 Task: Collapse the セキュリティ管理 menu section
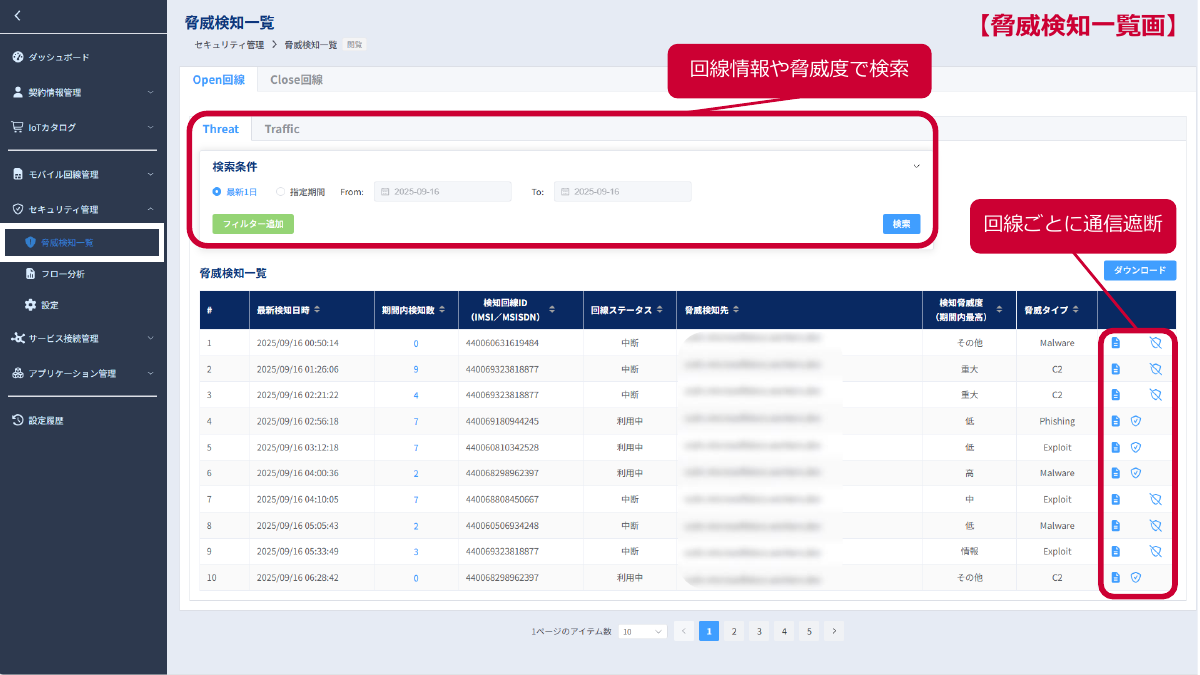click(152, 208)
